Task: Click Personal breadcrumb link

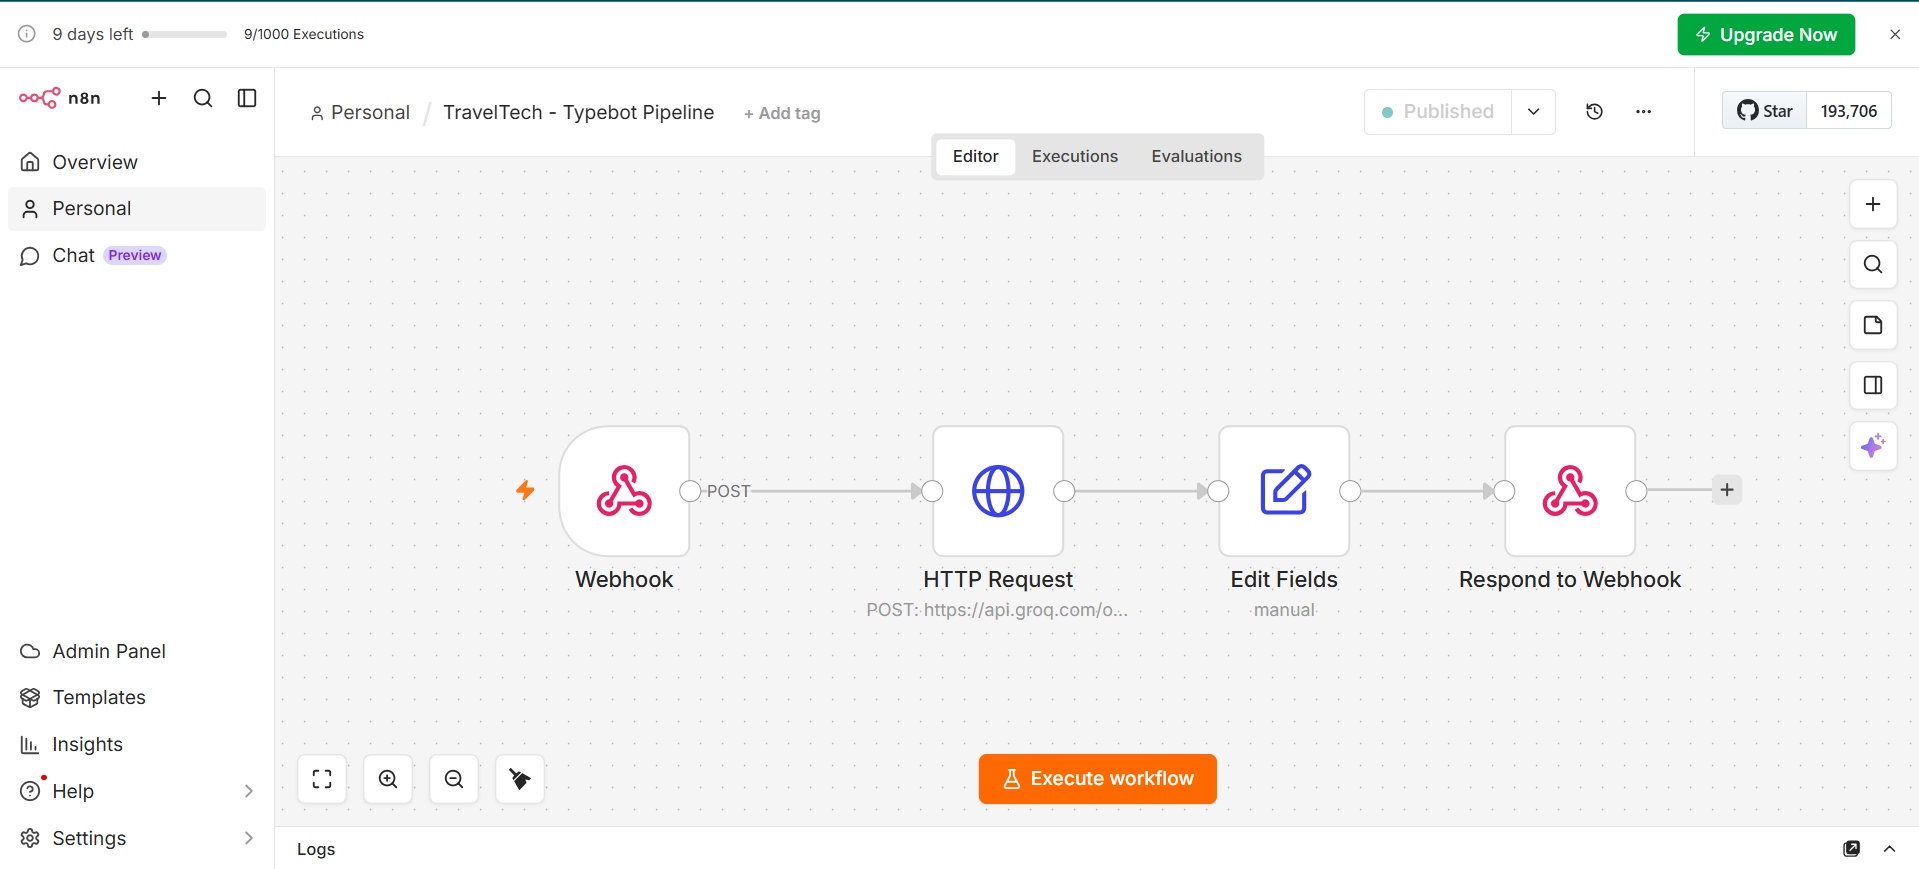Action: coord(360,113)
